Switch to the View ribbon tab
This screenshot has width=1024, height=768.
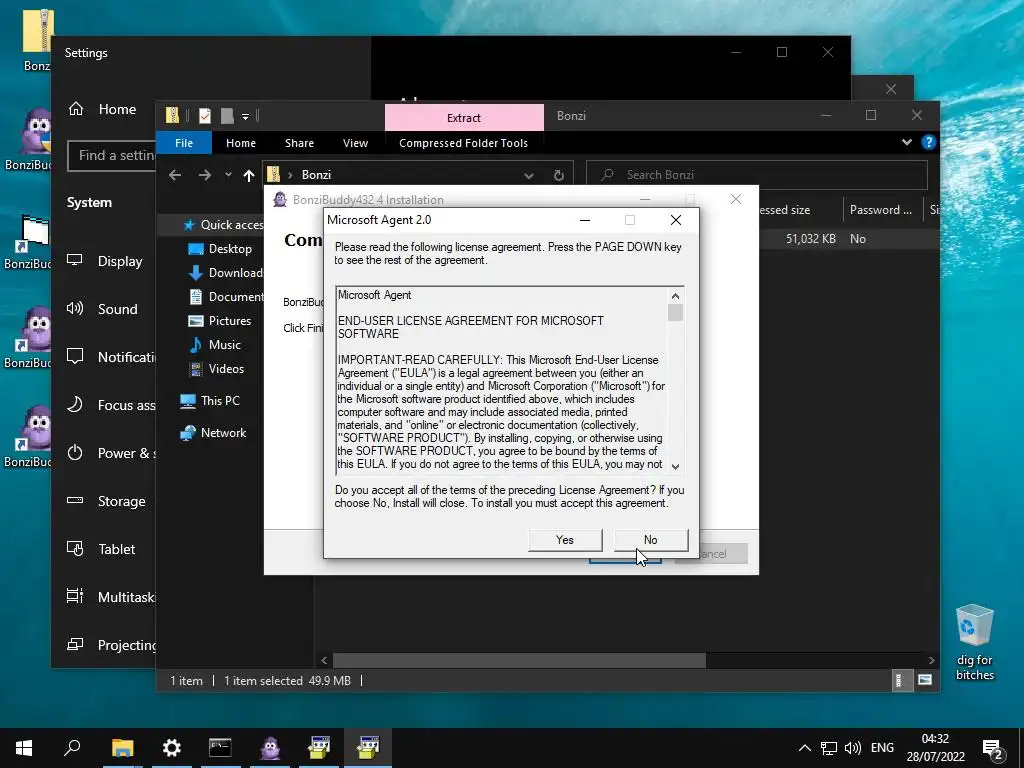coord(355,143)
